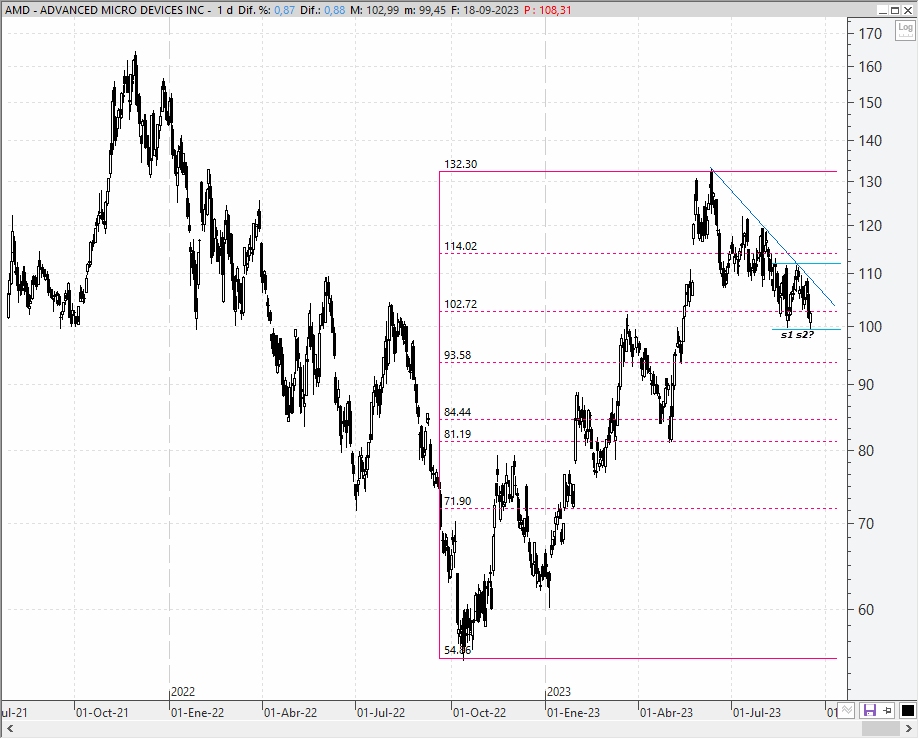
Task: Click the pin icon beside save
Action: [888, 711]
